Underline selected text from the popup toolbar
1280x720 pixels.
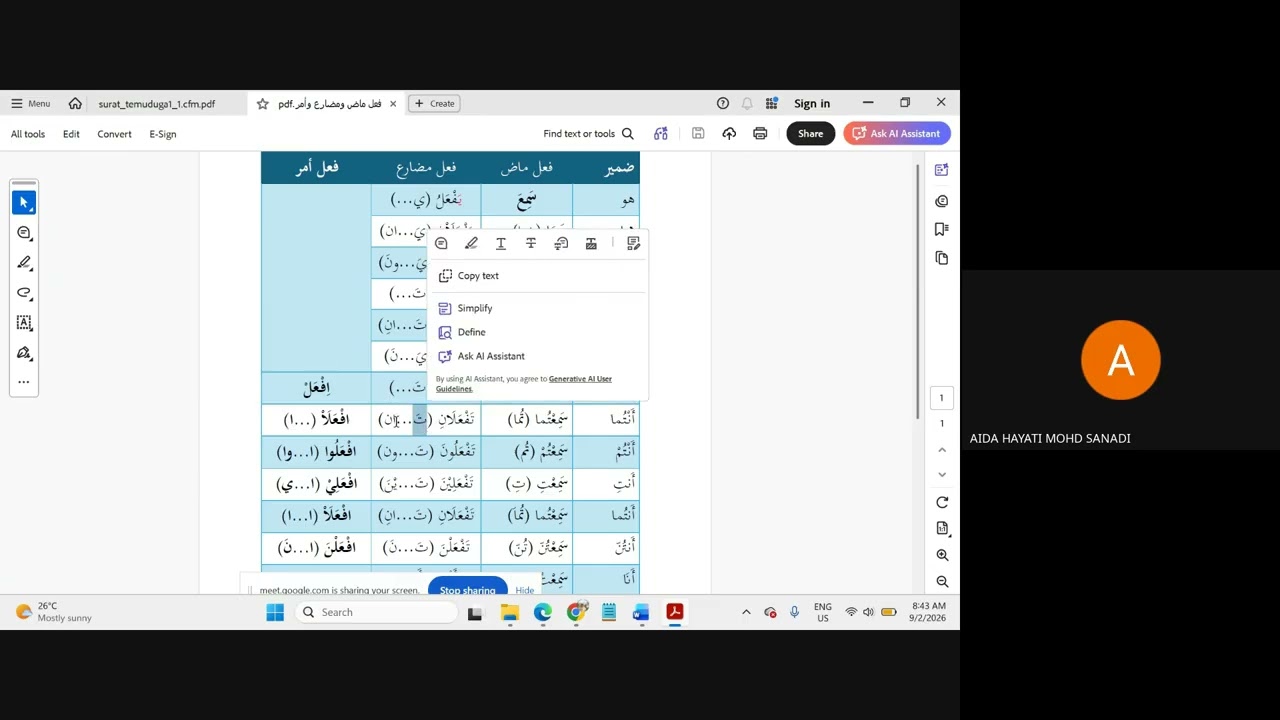tap(501, 243)
